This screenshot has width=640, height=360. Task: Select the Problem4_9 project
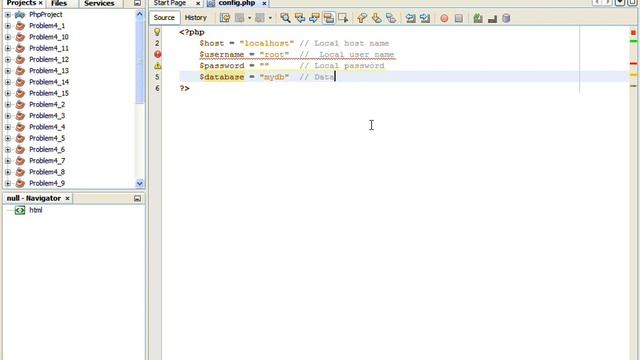pyautogui.click(x=47, y=183)
